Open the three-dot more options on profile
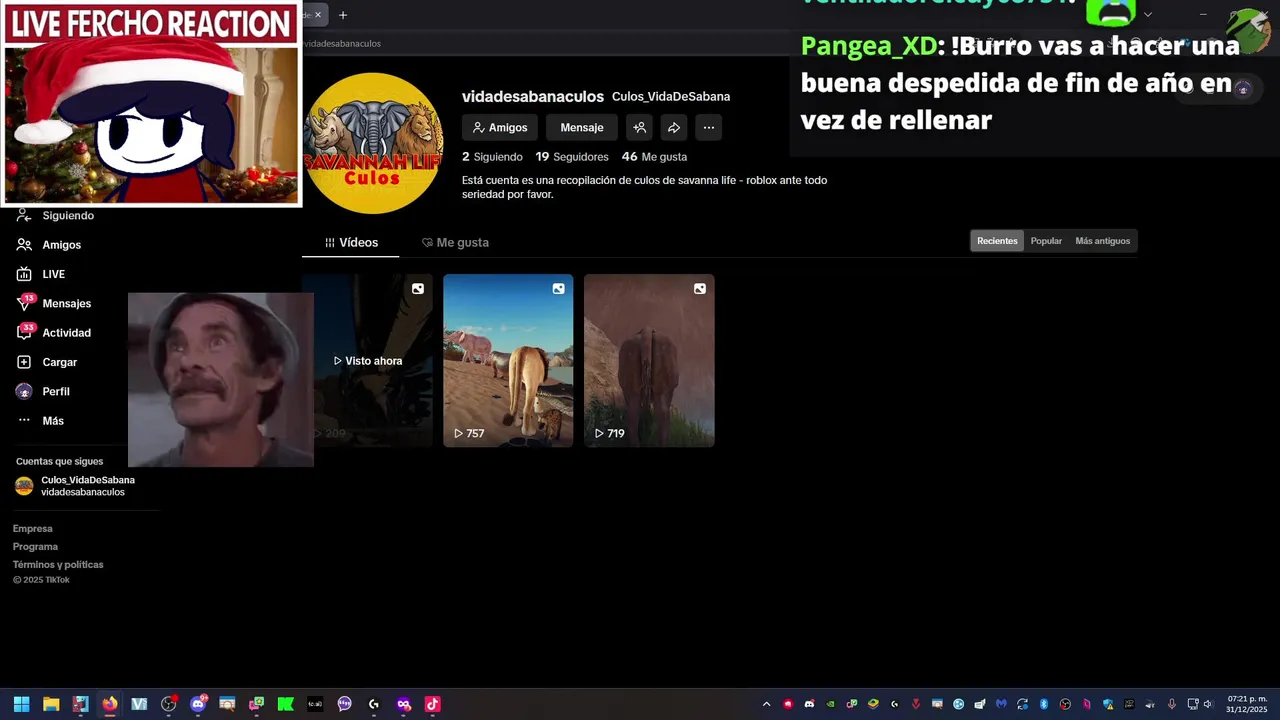 708,128
